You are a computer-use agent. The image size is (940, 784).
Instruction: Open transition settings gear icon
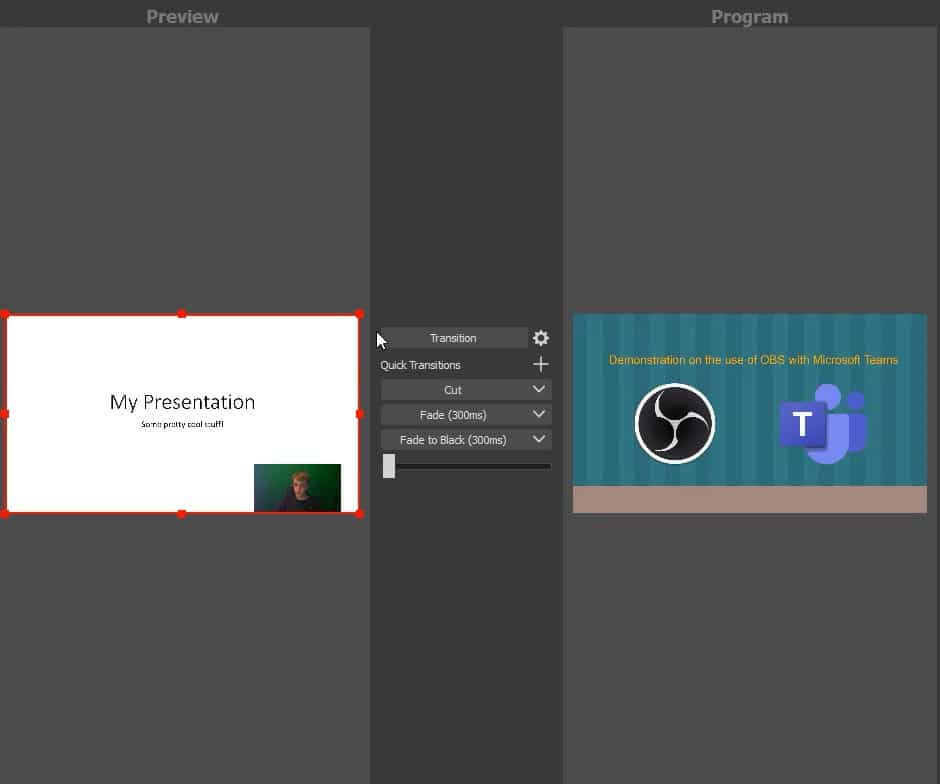click(x=541, y=338)
